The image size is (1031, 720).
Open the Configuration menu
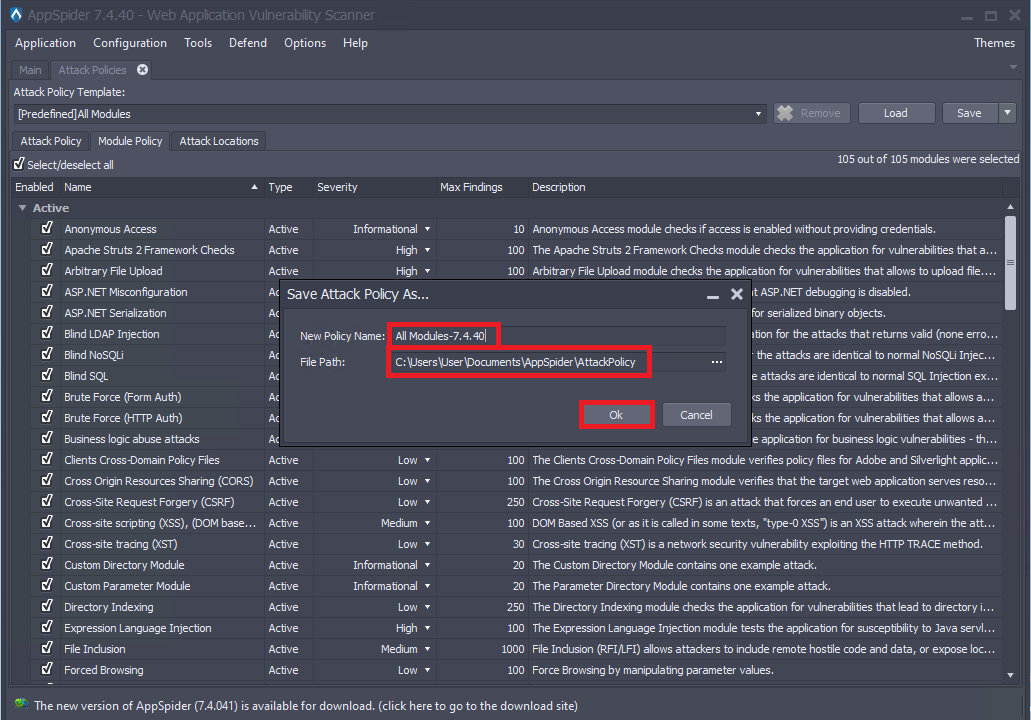pos(130,43)
